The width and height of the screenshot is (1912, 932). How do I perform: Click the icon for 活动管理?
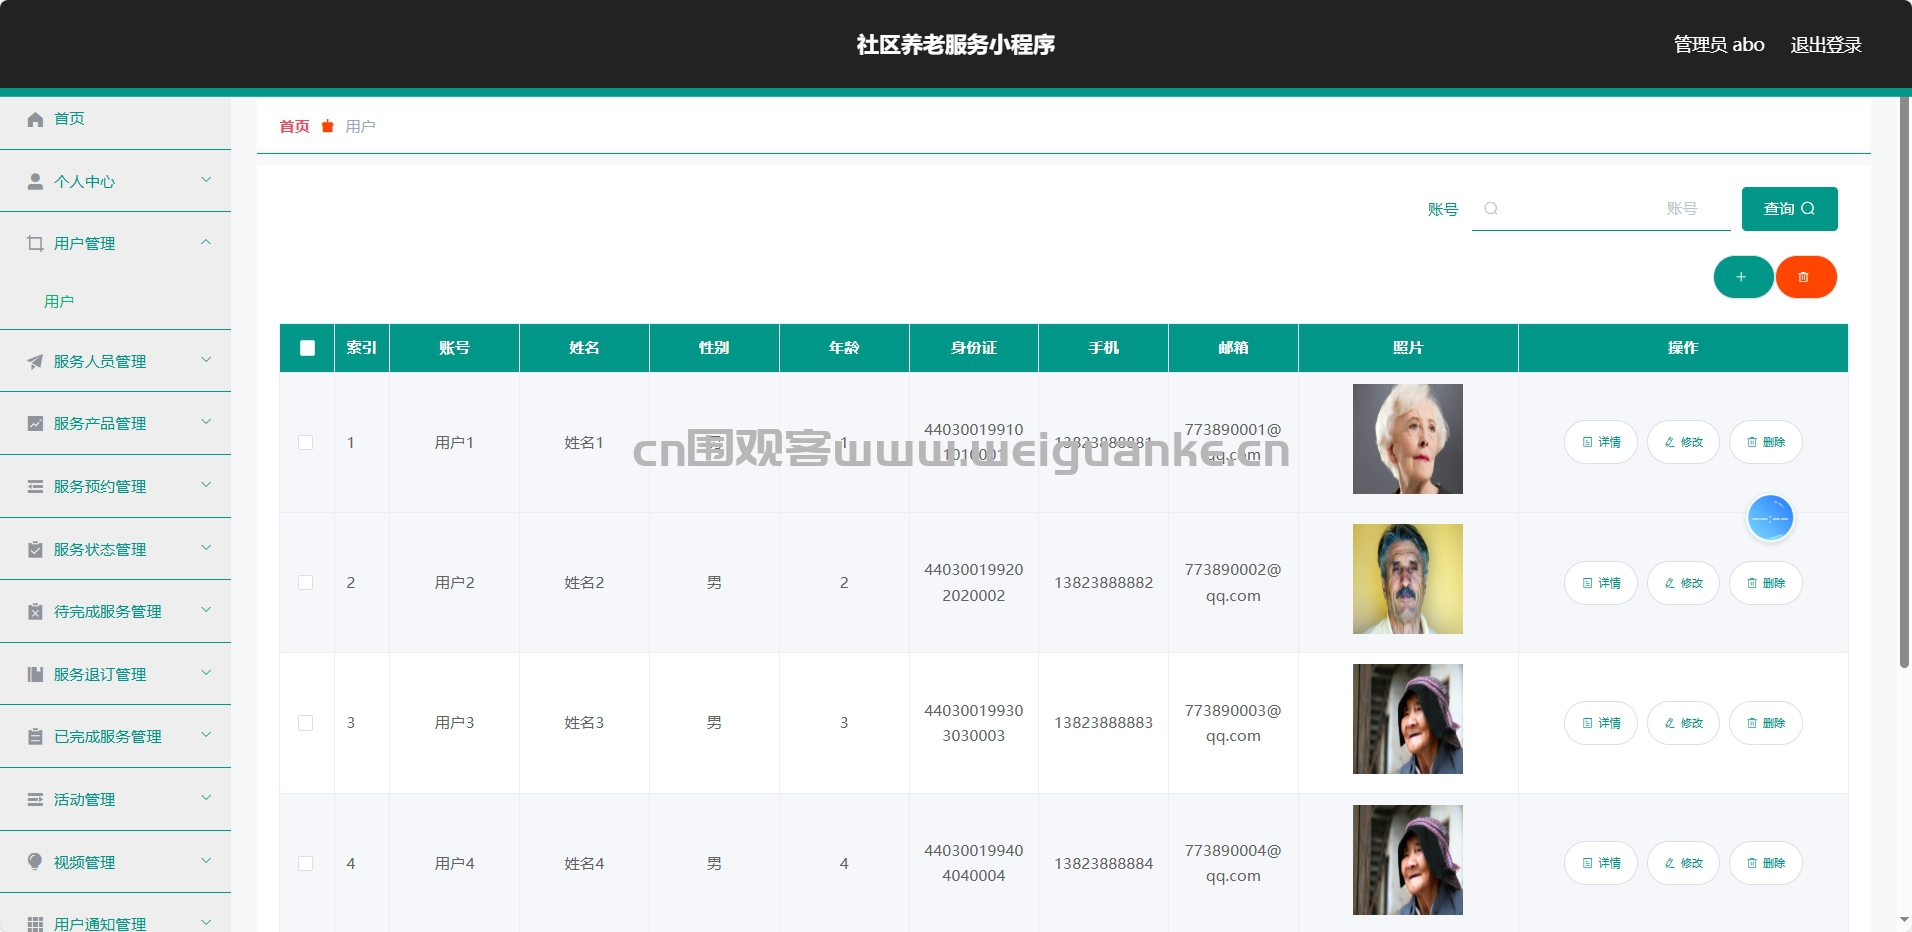(x=35, y=799)
